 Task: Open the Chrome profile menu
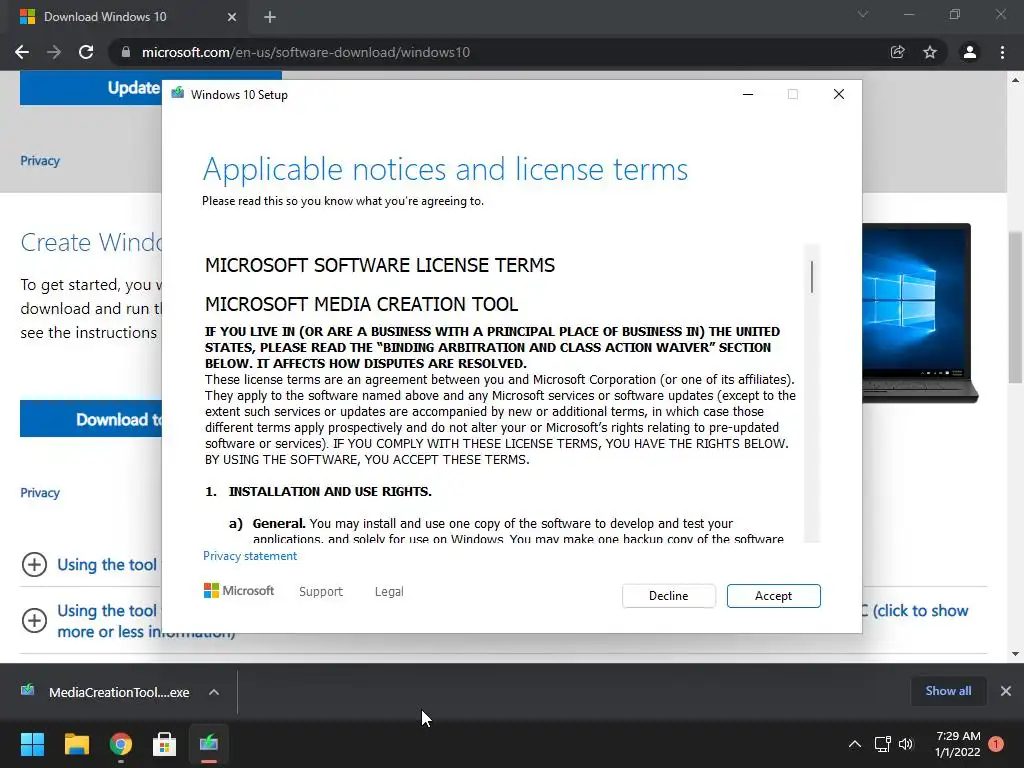(970, 52)
